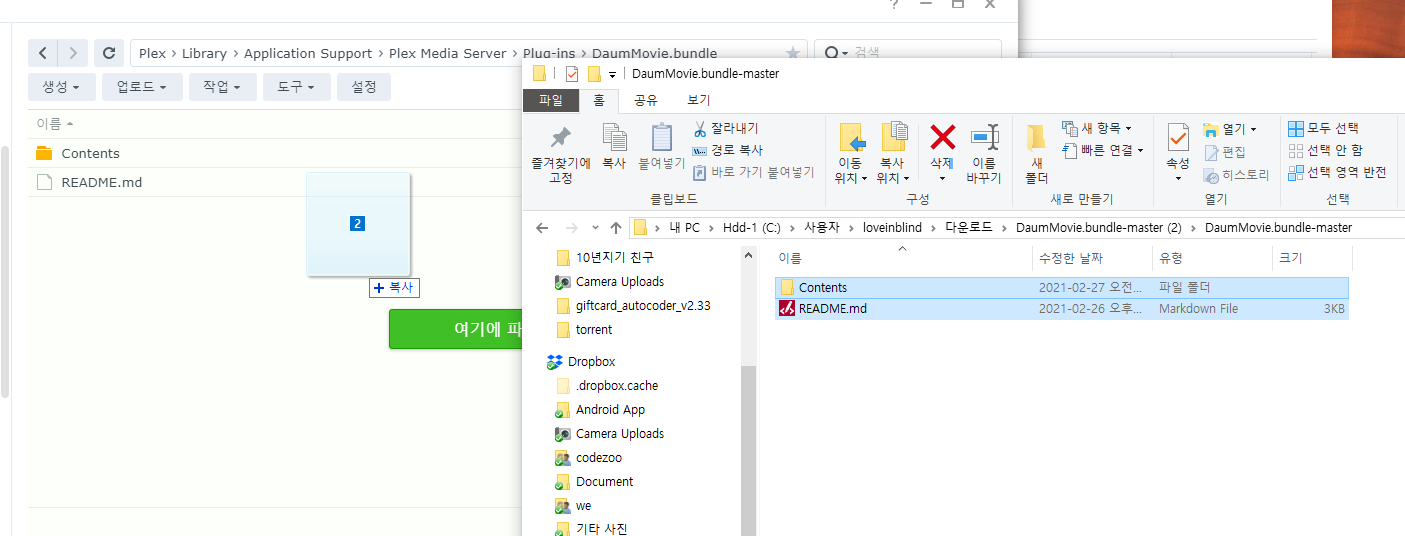Viewport: 1405px width, 536px height.
Task: Click the Plex Media Server breadcrumb
Action: click(448, 53)
